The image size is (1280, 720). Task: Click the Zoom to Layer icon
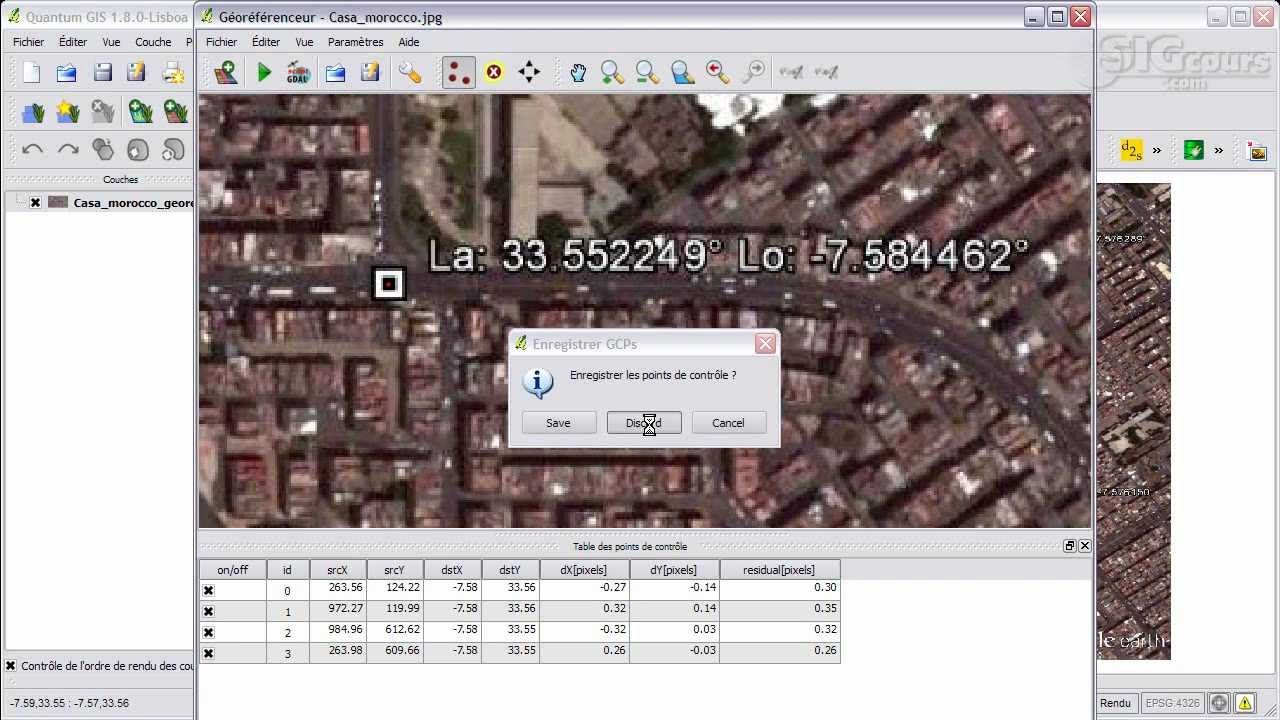click(x=682, y=72)
